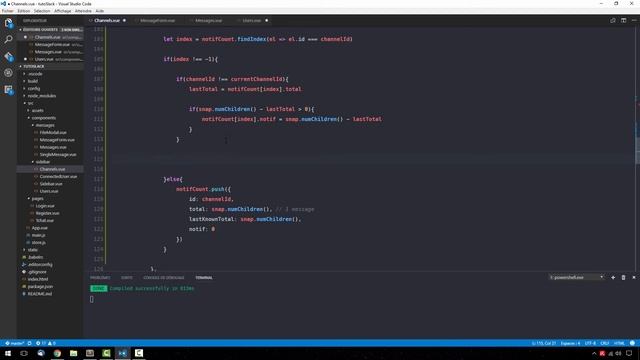Viewport: 640px width, 360px height.
Task: Collapse the pages folder
Action: (38, 199)
